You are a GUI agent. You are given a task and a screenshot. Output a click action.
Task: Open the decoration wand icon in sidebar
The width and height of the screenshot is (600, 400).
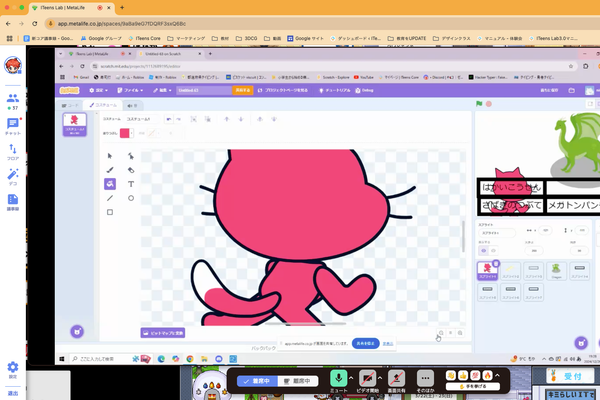(13, 177)
